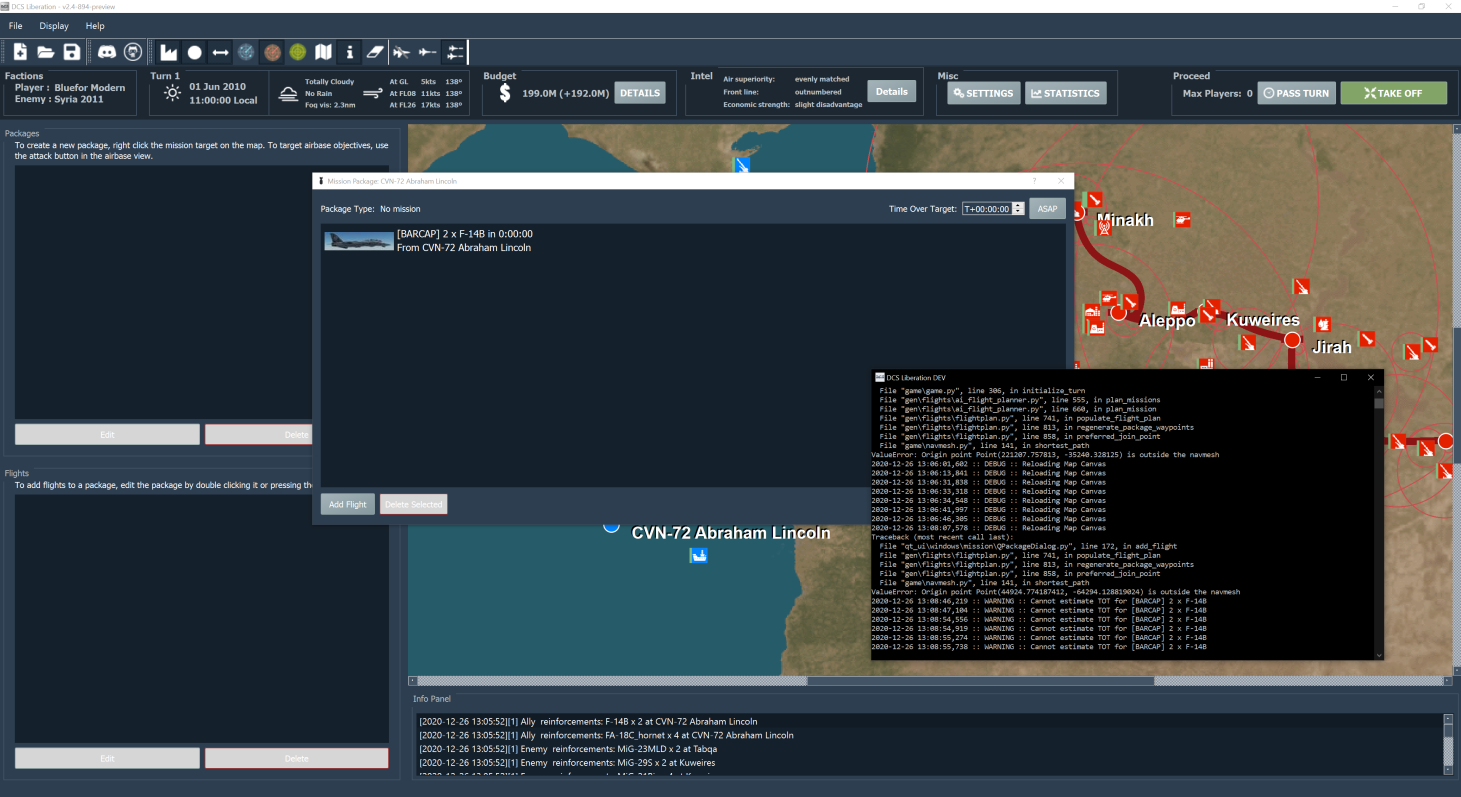
Task: Open the File menu
Action: (x=15, y=26)
